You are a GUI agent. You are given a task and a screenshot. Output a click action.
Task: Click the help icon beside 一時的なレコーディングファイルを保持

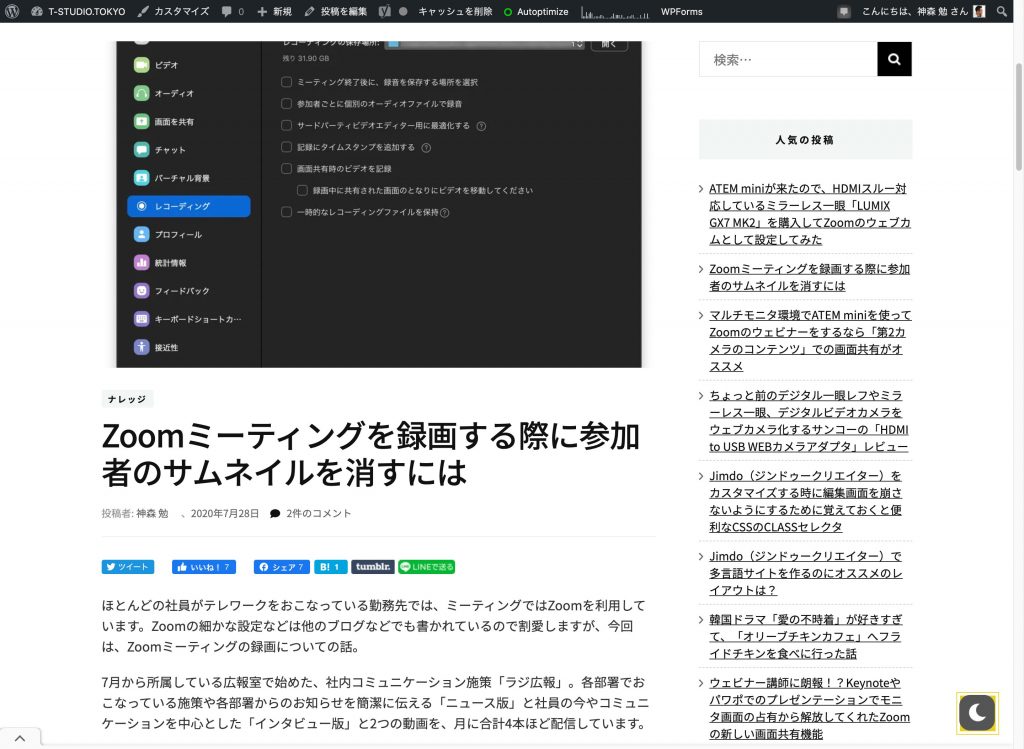445,212
